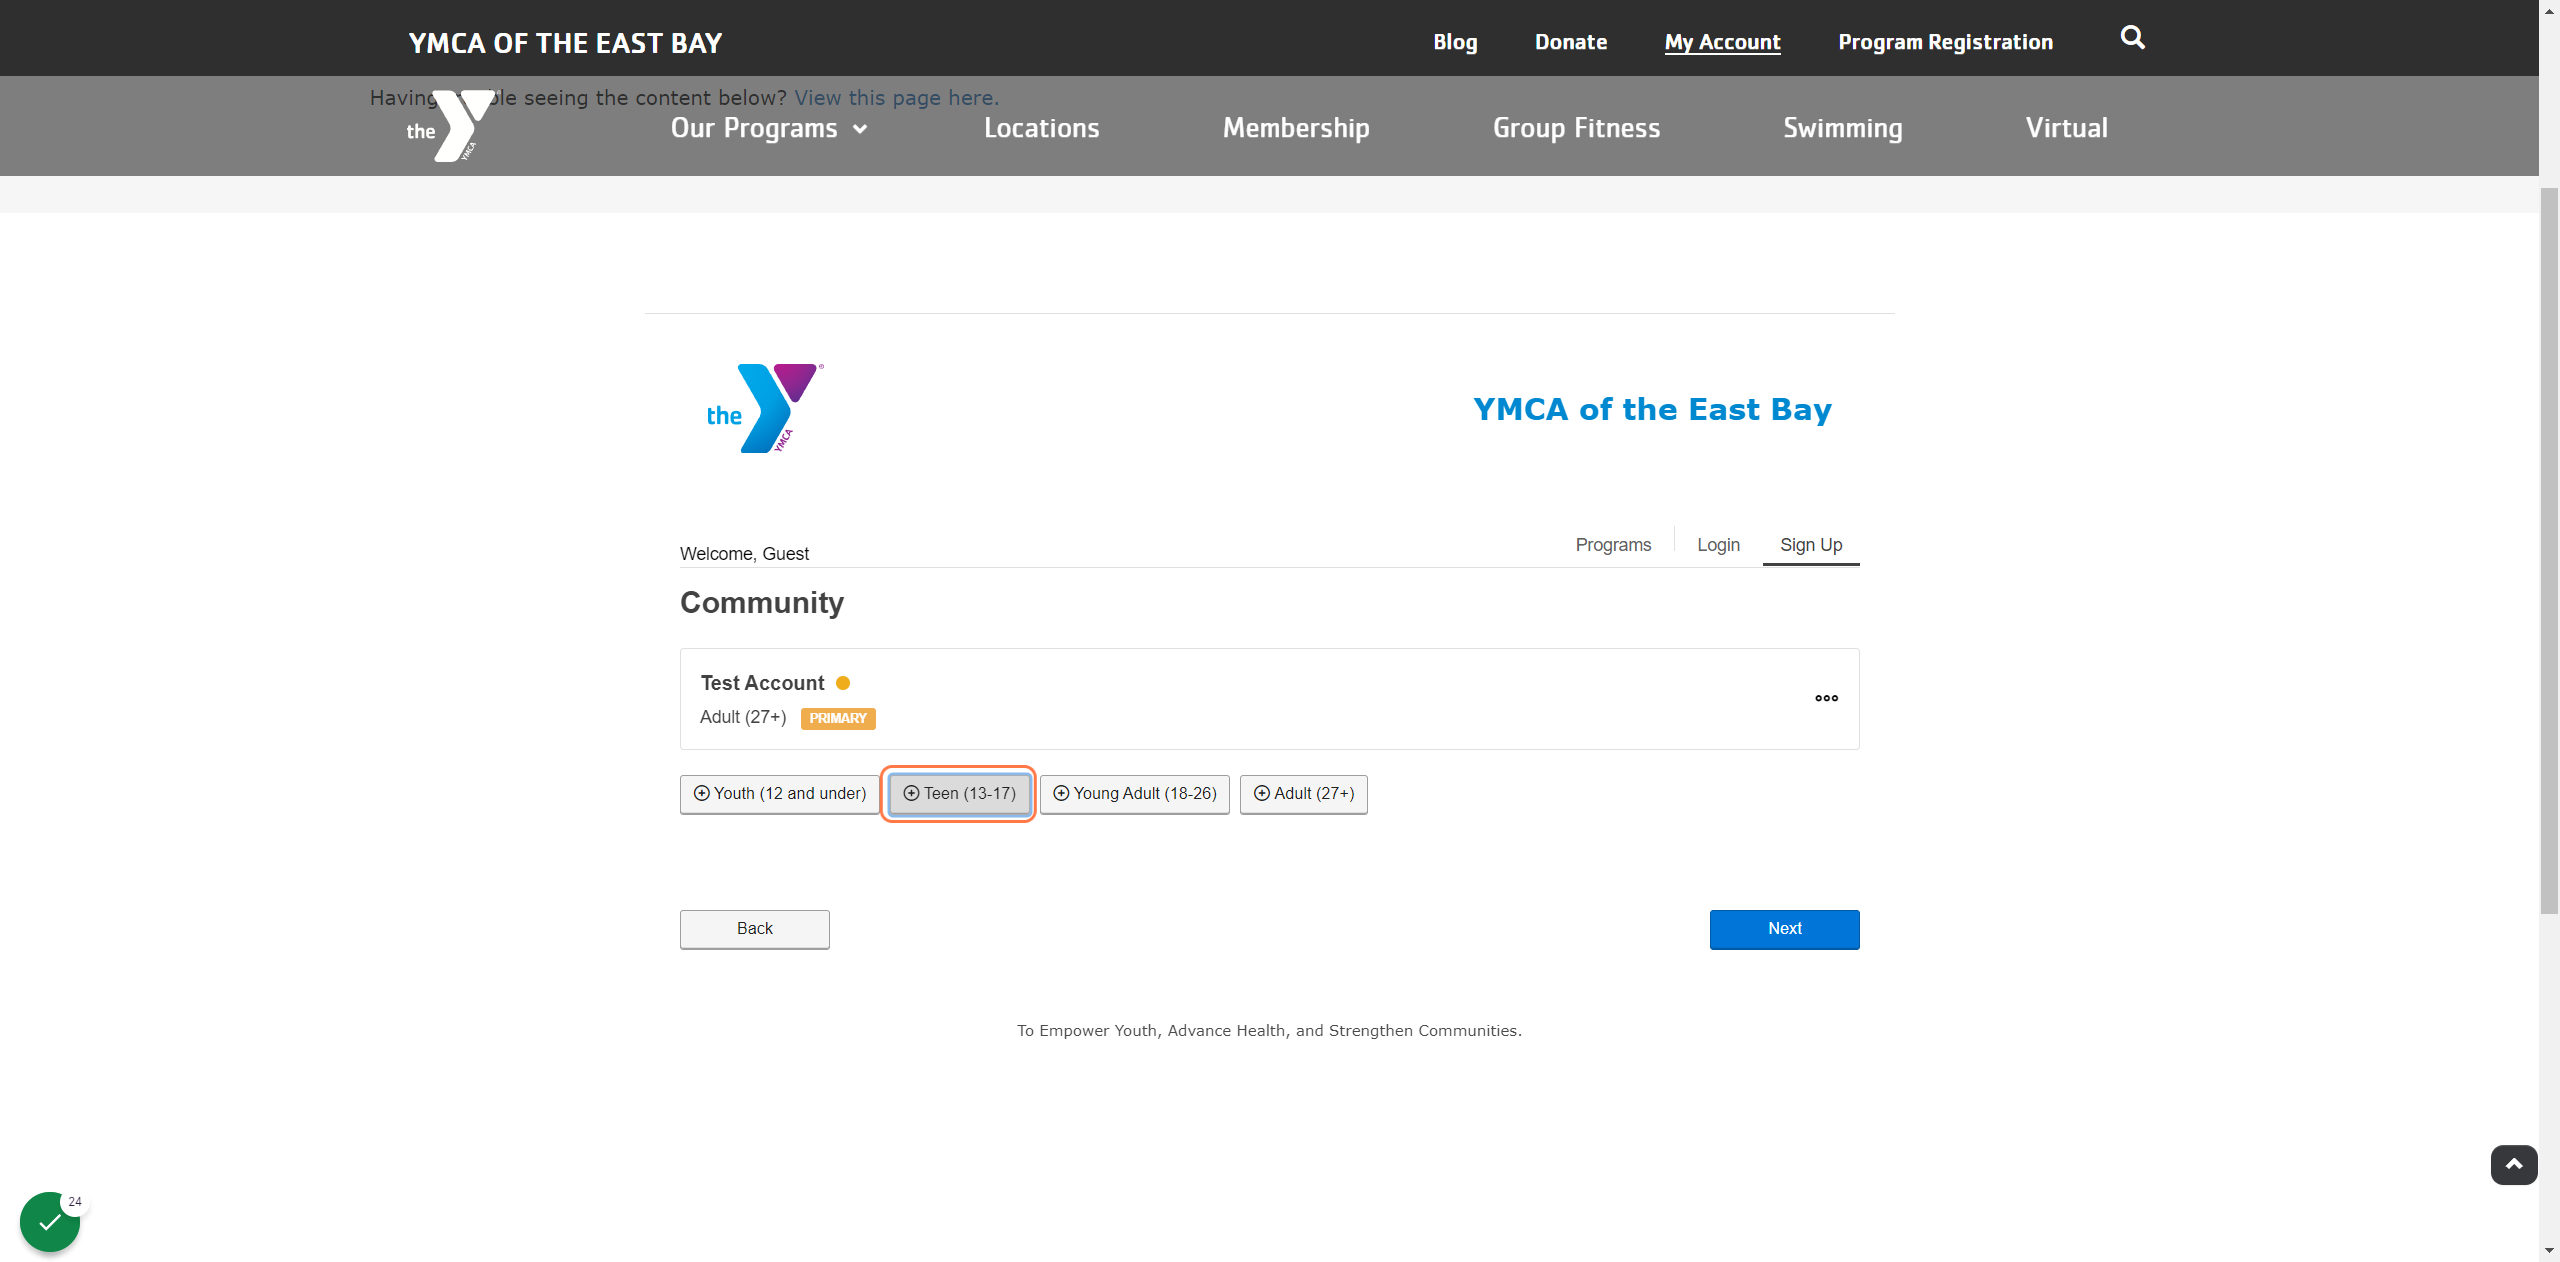Screen dimensions: 2560x1262
Task: Open the Swimming menu item
Action: point(1843,128)
